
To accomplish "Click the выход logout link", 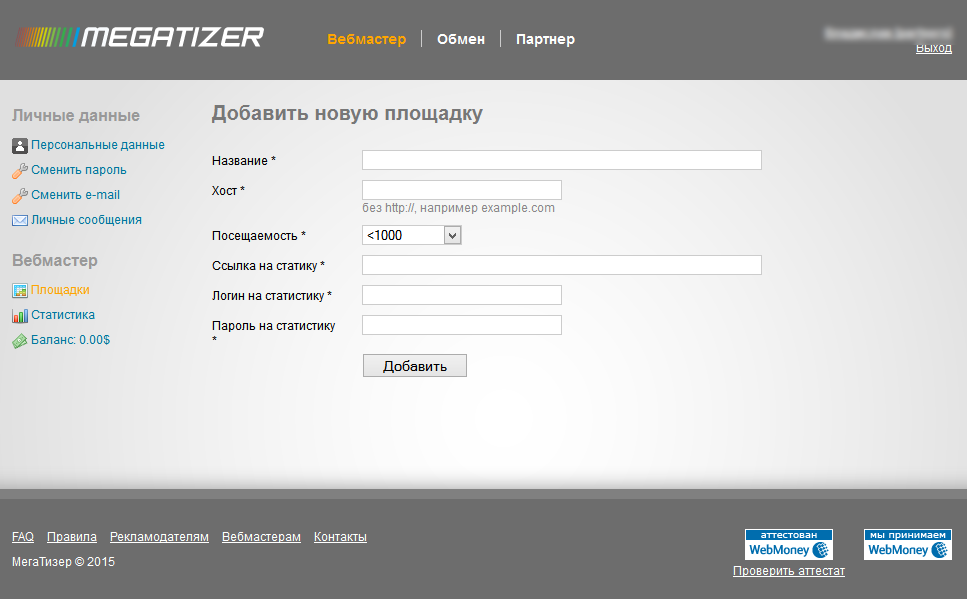I will [x=933, y=47].
